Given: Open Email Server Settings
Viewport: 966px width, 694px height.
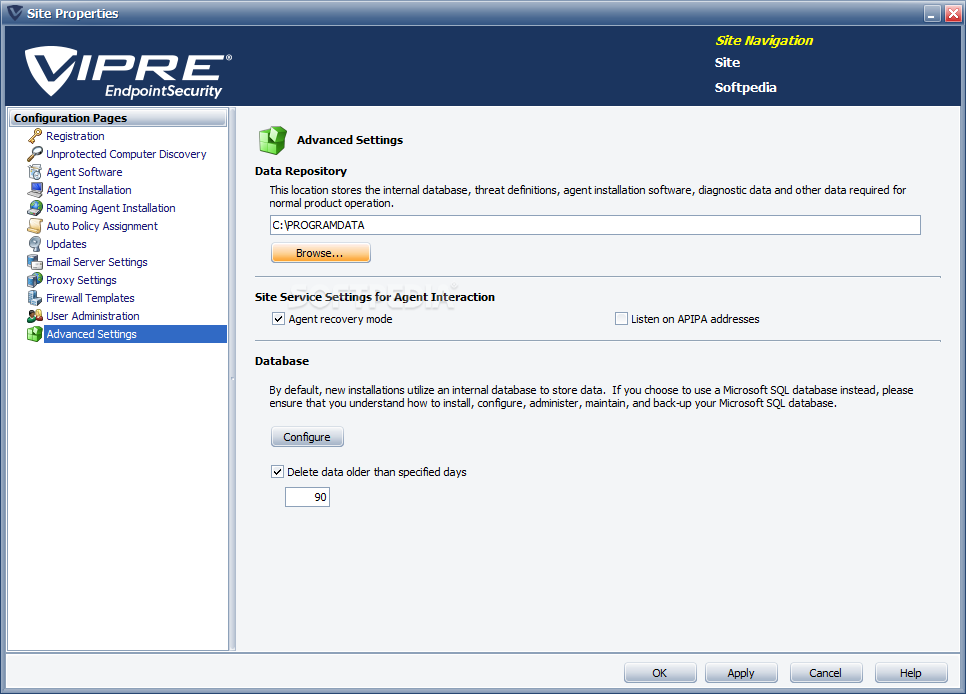Looking at the screenshot, I should tap(97, 262).
